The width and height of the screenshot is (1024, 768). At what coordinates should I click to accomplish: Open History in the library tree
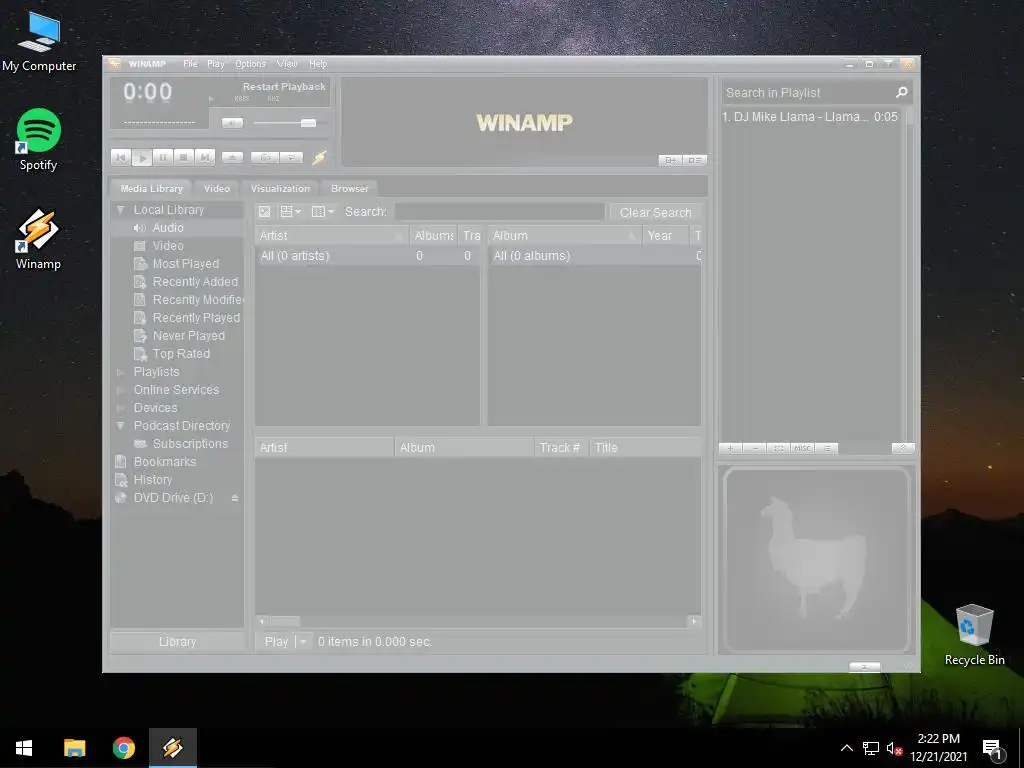[152, 479]
